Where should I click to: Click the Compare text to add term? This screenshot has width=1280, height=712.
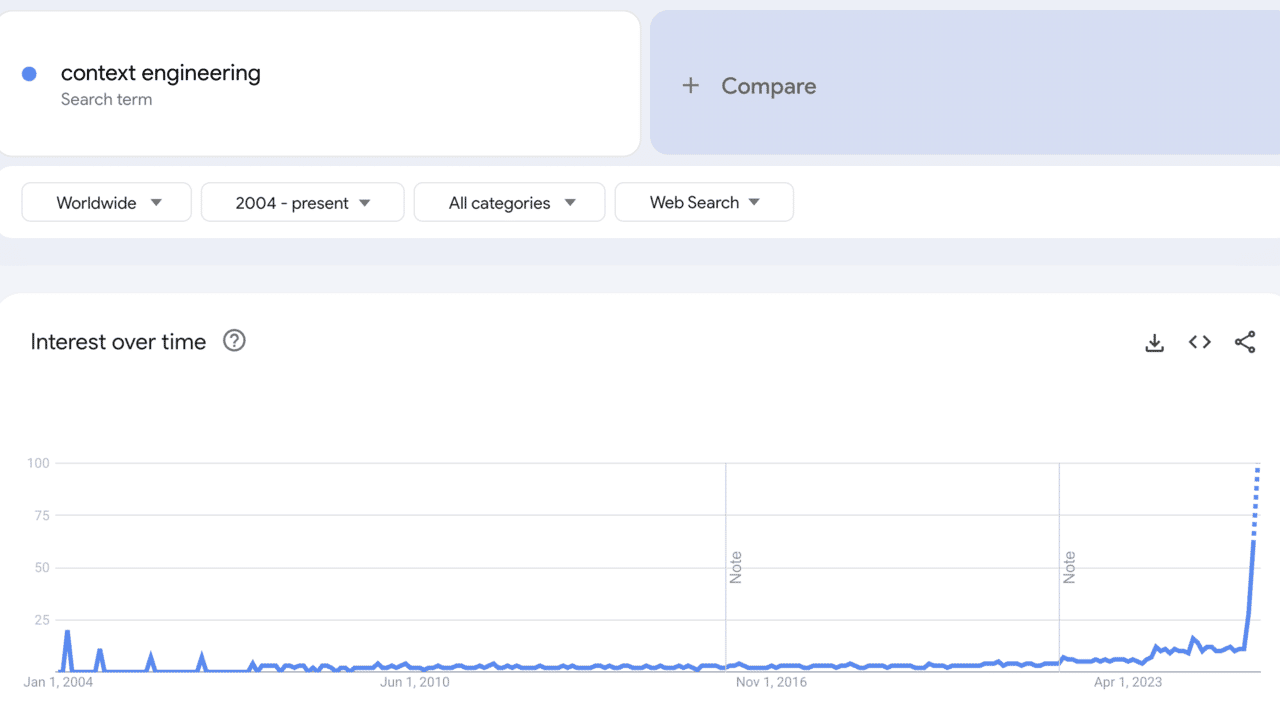768,86
